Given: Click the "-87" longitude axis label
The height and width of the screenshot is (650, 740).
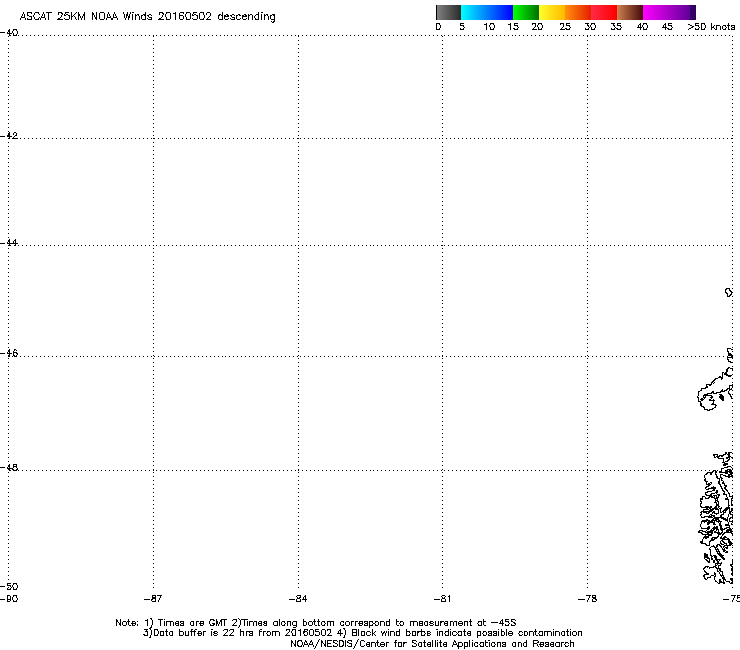Looking at the screenshot, I should pos(153,599).
